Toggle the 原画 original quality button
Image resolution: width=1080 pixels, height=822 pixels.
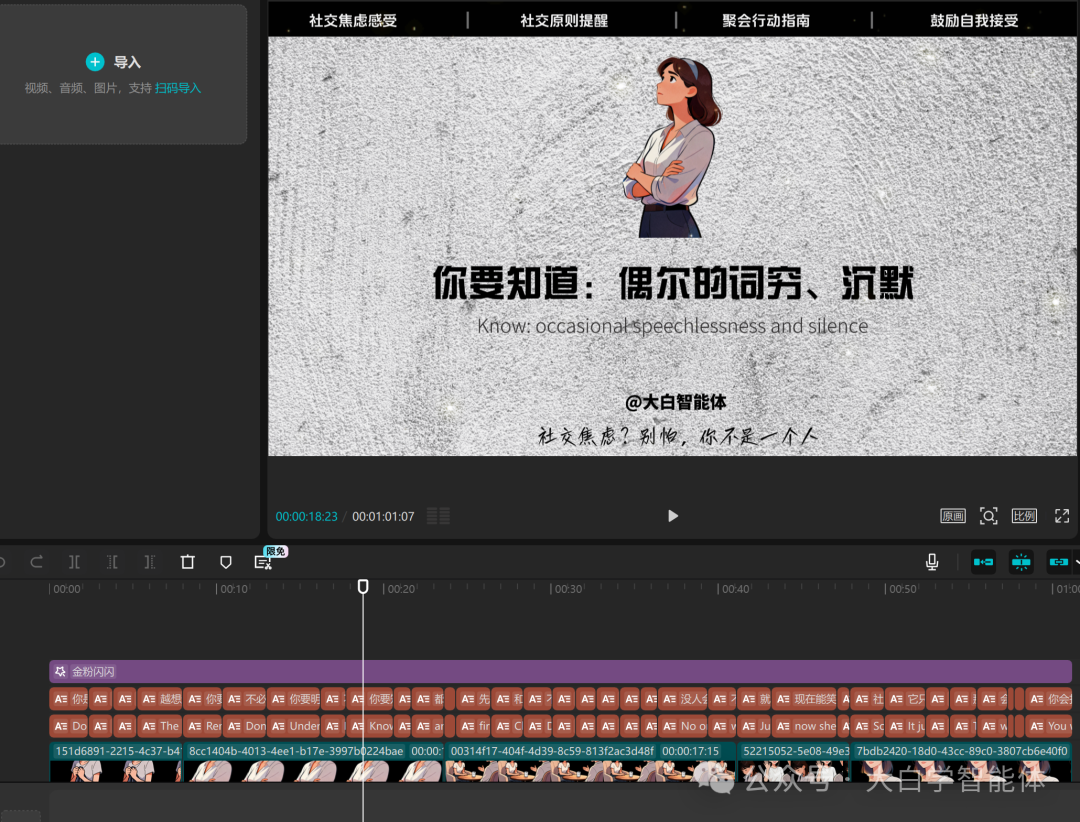coord(953,516)
